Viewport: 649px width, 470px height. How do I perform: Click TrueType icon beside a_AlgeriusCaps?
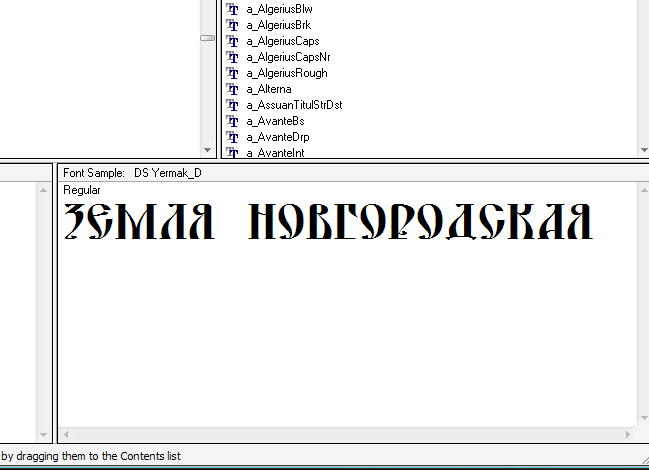tap(232, 41)
